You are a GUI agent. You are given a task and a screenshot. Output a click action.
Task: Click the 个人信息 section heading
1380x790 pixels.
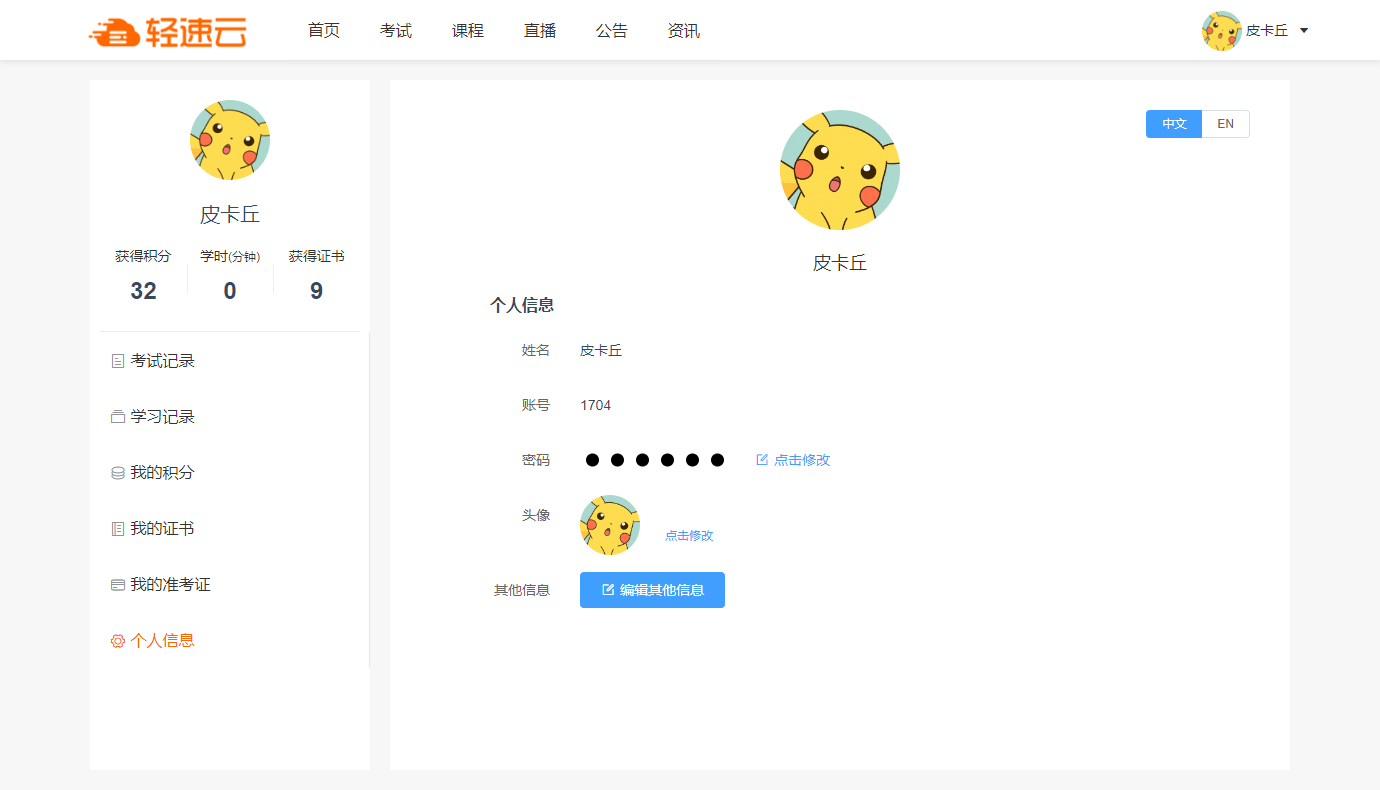tap(522, 305)
